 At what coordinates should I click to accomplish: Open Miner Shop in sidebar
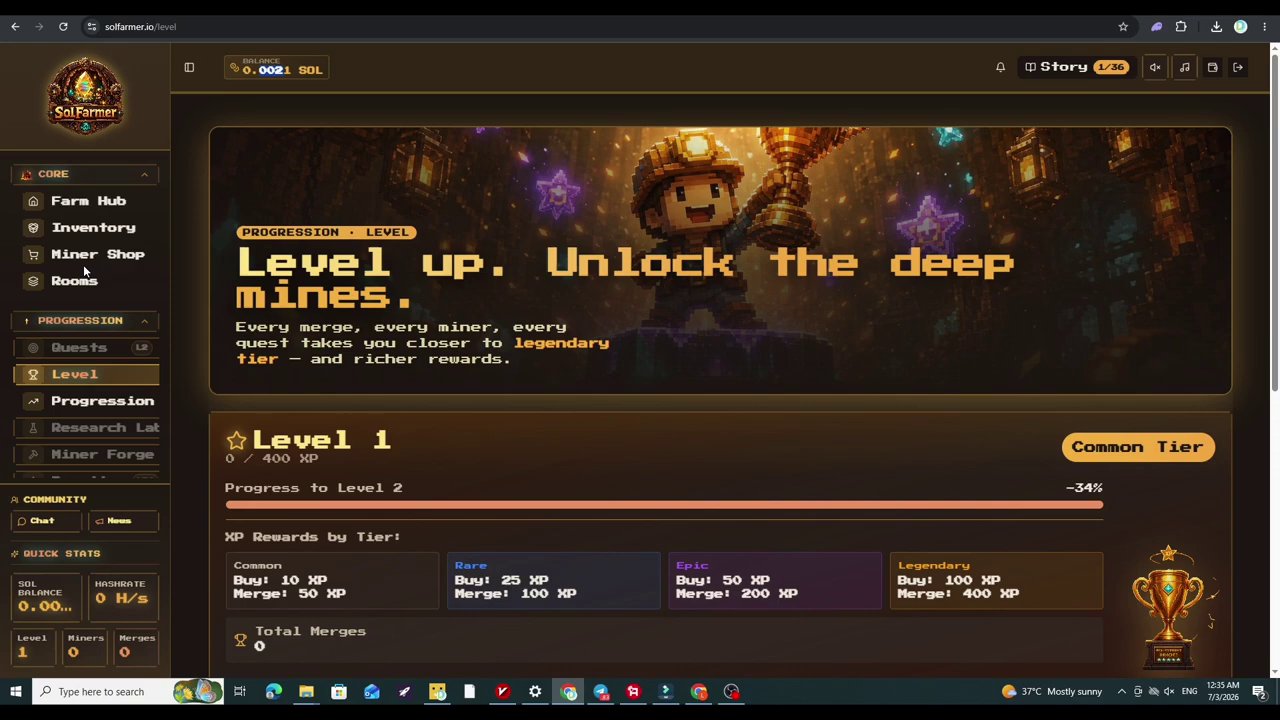86,254
